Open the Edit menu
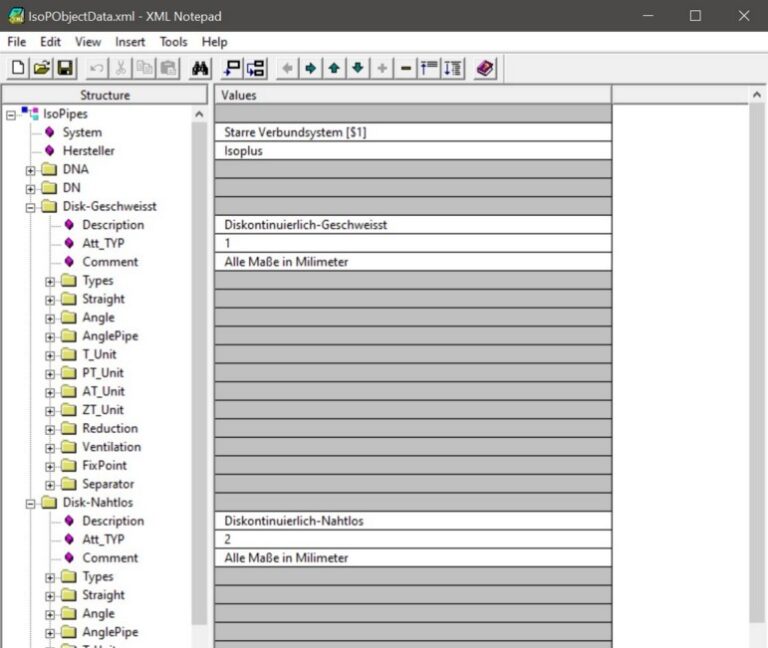Image resolution: width=768 pixels, height=648 pixels. [x=50, y=42]
